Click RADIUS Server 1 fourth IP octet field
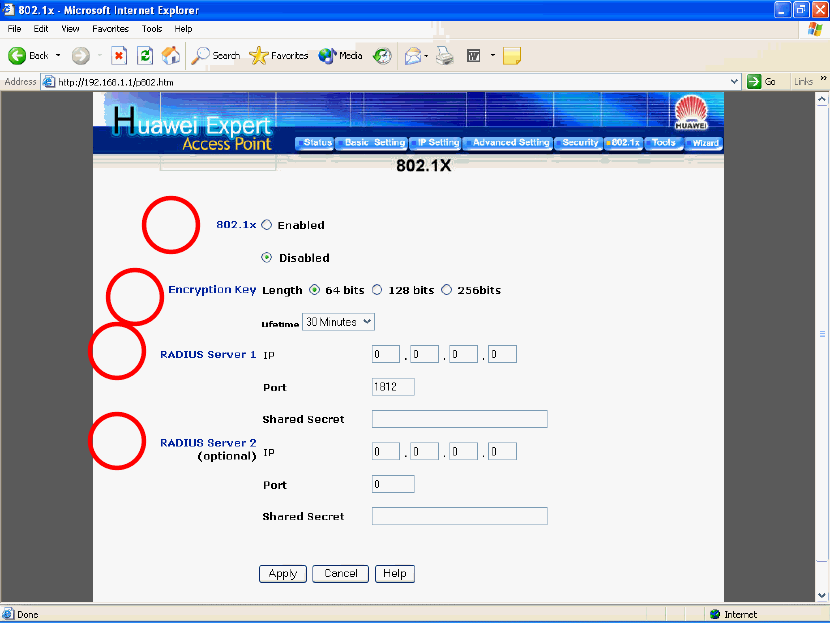 pos(502,354)
